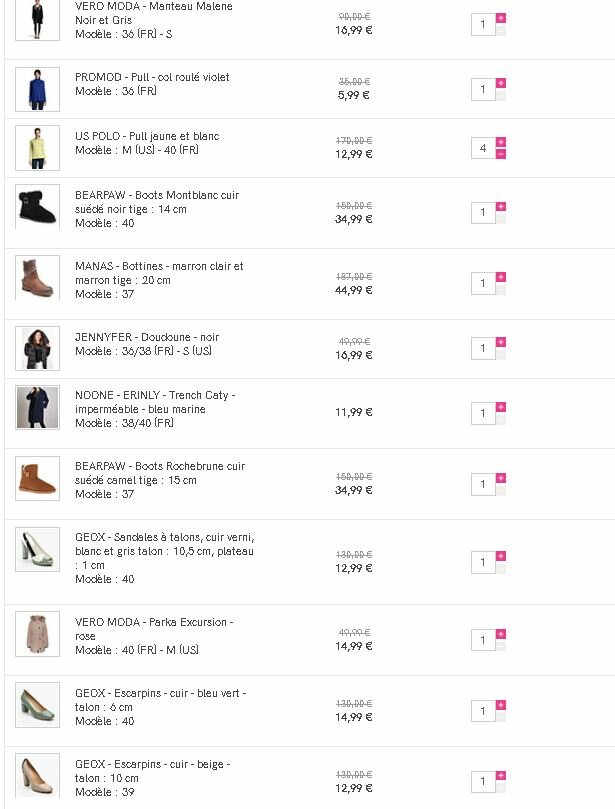Click quantity field for US POLO pull
The height and width of the screenshot is (809, 615).
[483, 148]
